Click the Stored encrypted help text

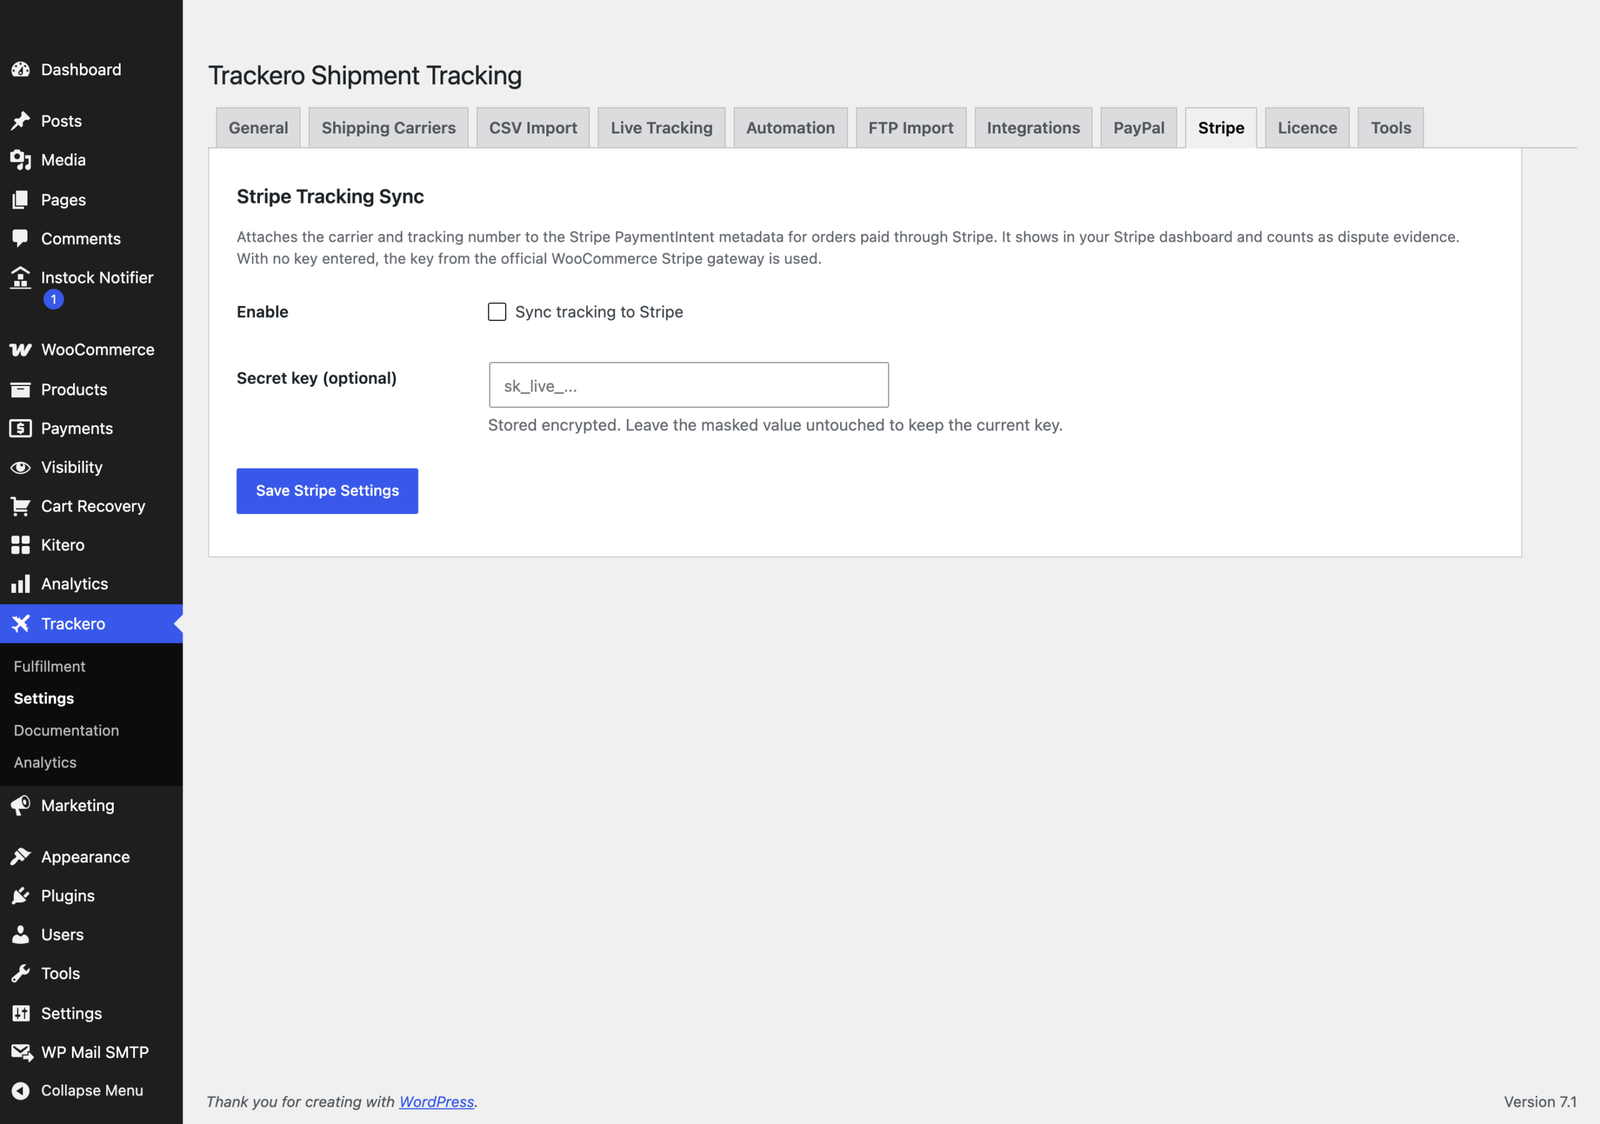point(775,425)
